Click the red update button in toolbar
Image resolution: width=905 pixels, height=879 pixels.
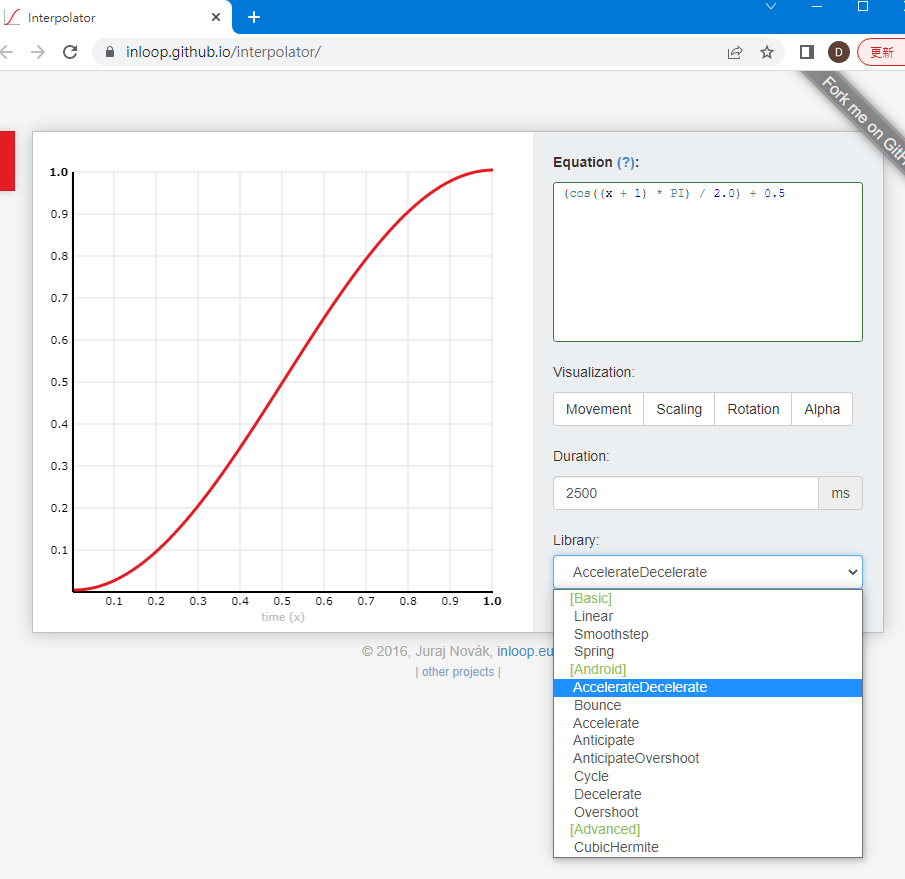pyautogui.click(x=881, y=53)
